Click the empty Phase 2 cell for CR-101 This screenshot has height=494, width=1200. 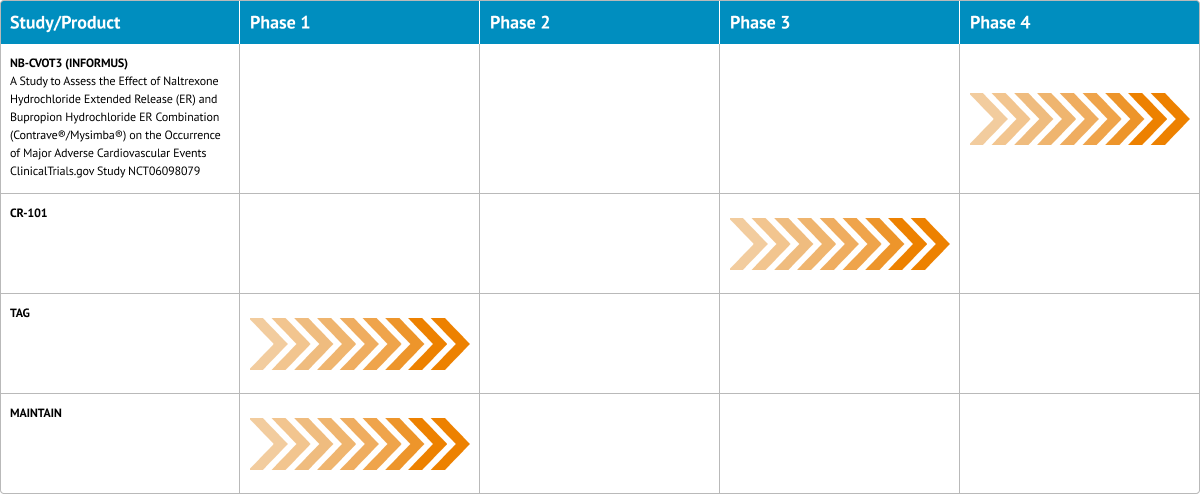(x=599, y=244)
